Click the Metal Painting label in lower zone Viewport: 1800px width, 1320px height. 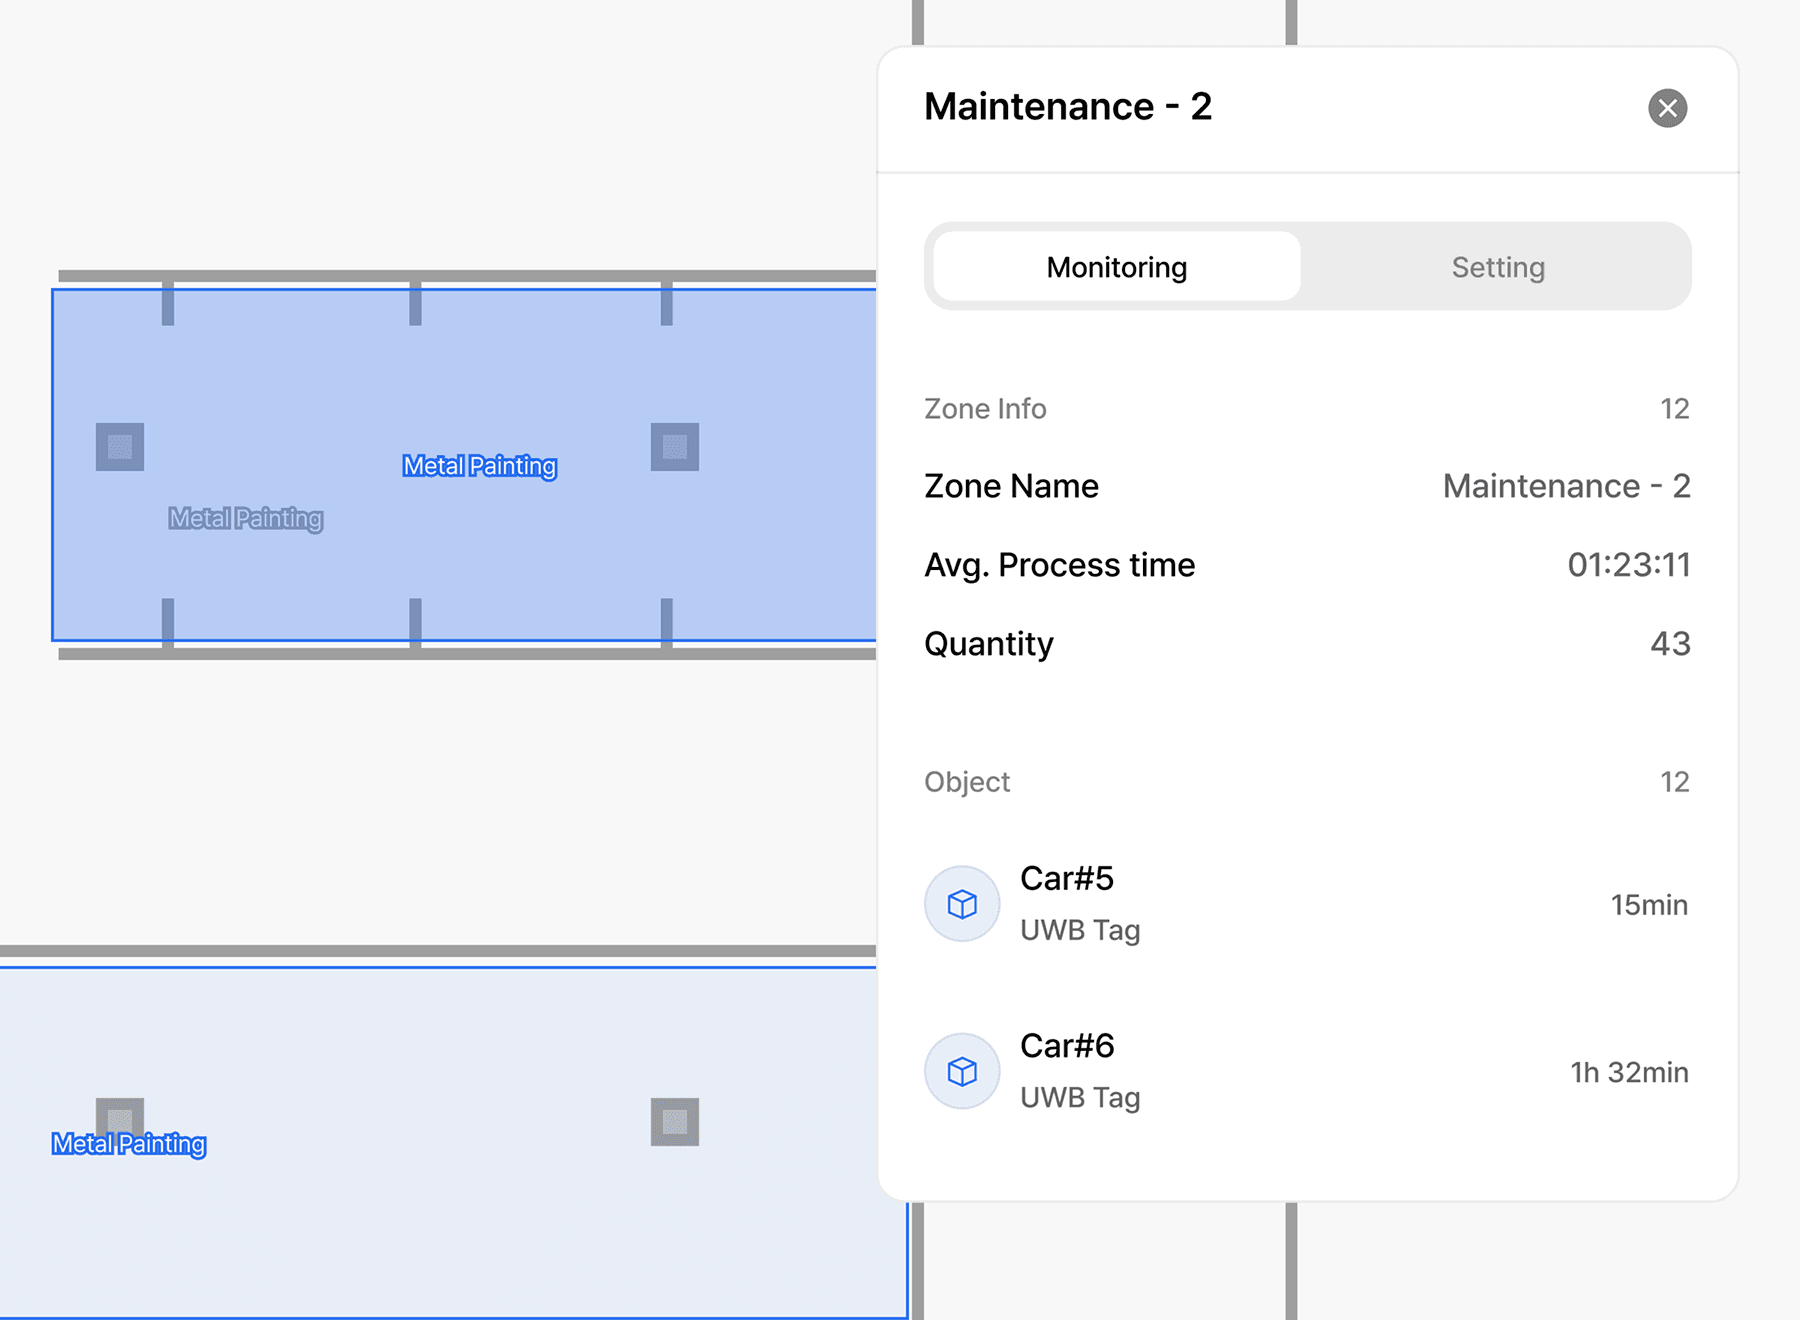click(129, 1144)
